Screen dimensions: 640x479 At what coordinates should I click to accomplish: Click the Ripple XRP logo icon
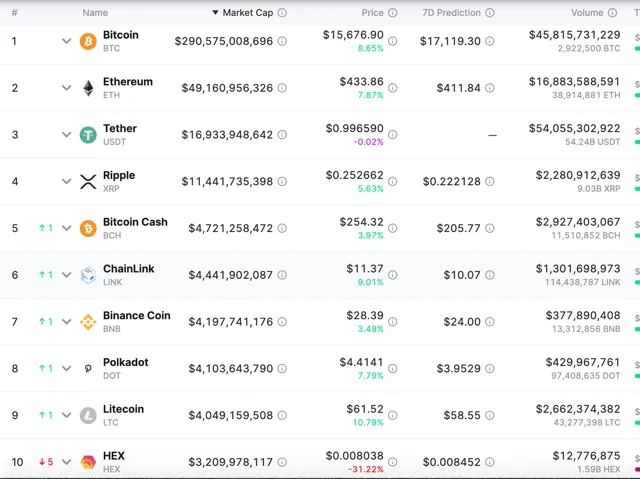(88, 182)
